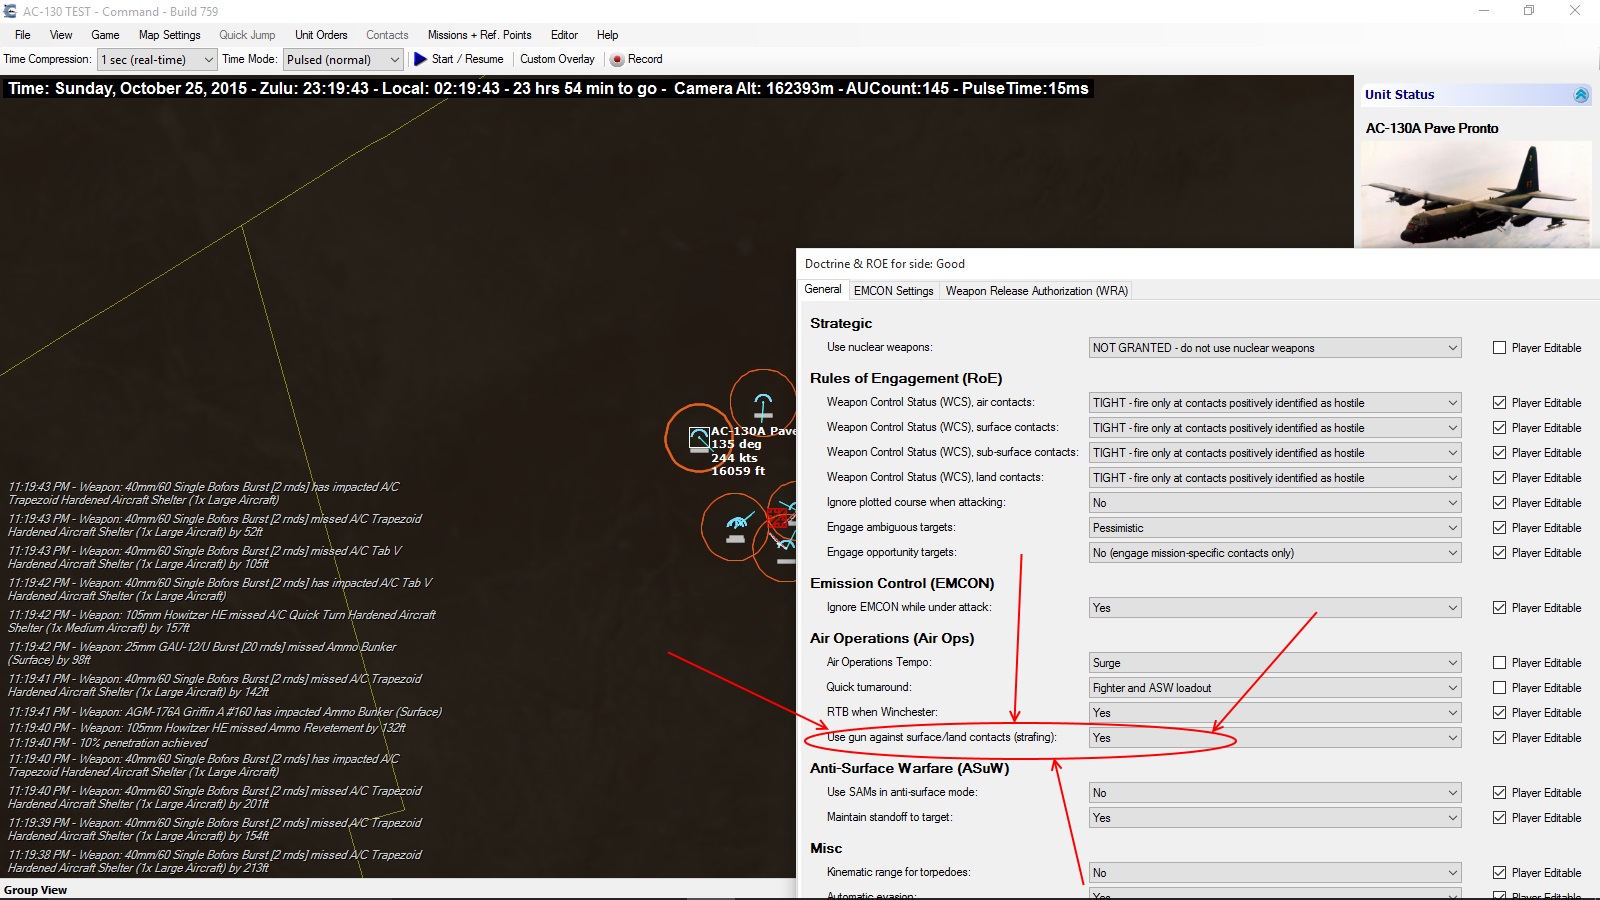The image size is (1600, 900).
Task: Toggle Player Editable for Ignore plotted course
Action: pyautogui.click(x=1499, y=503)
